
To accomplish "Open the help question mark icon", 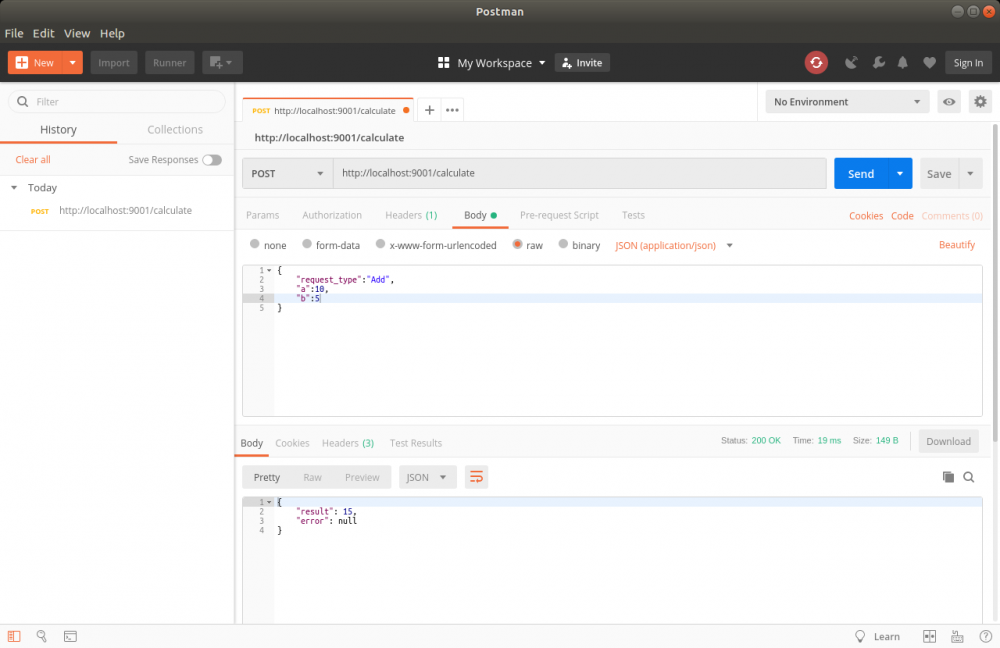I will 985,636.
